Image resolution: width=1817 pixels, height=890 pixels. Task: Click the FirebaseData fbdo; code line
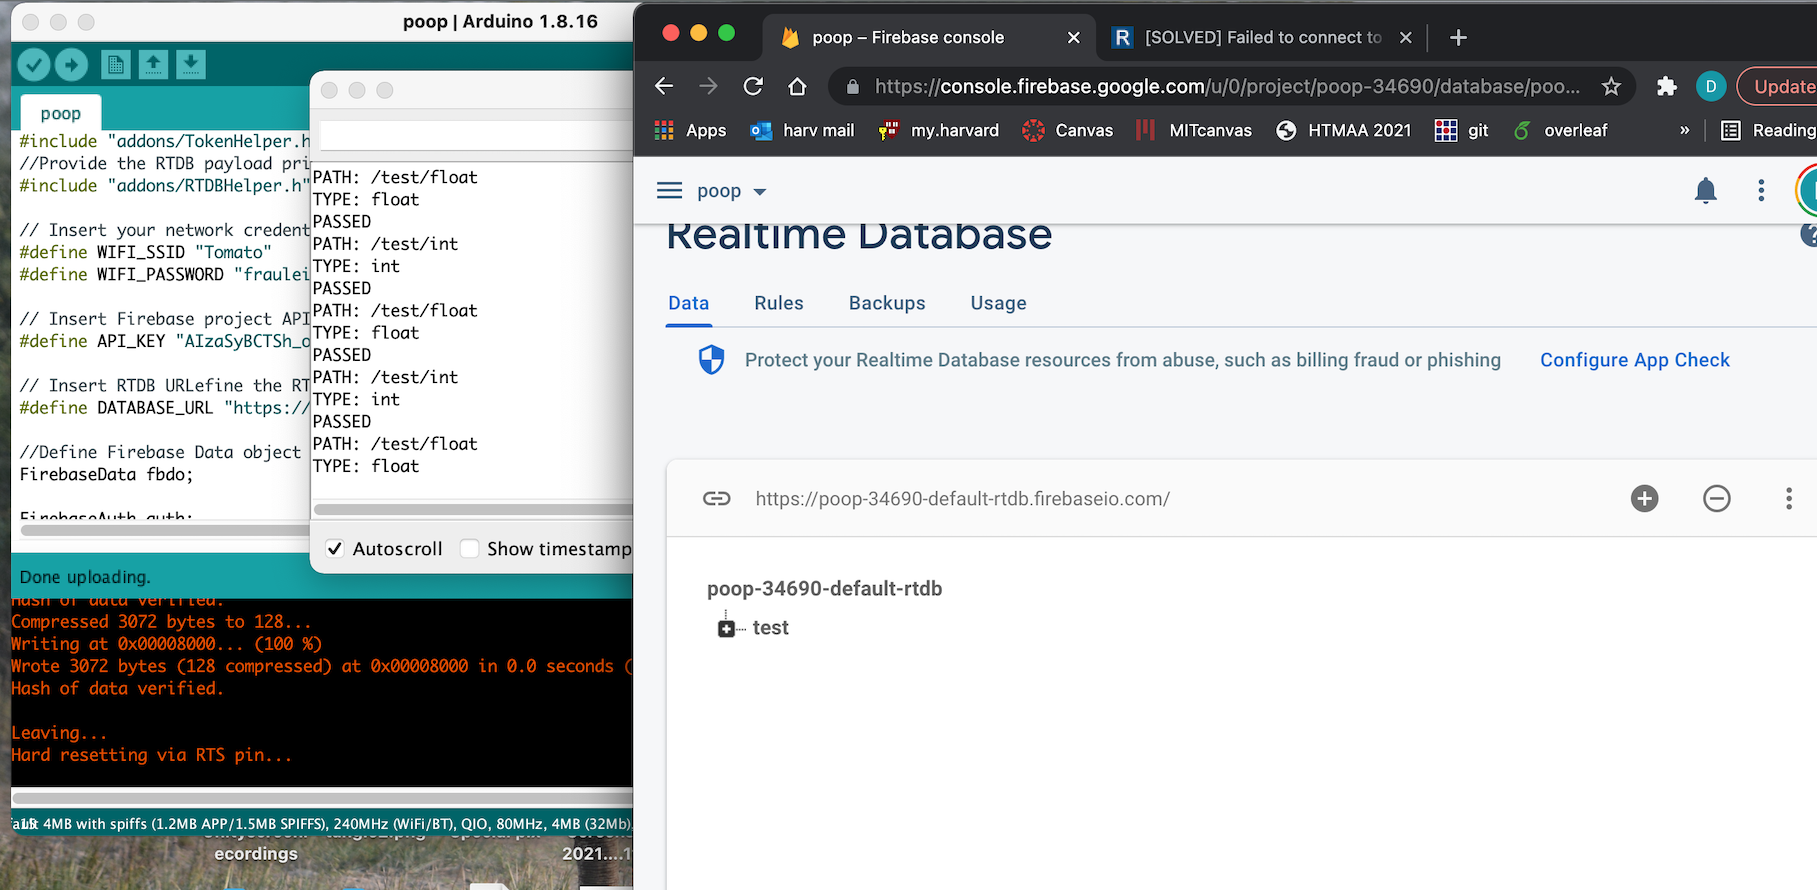click(106, 474)
